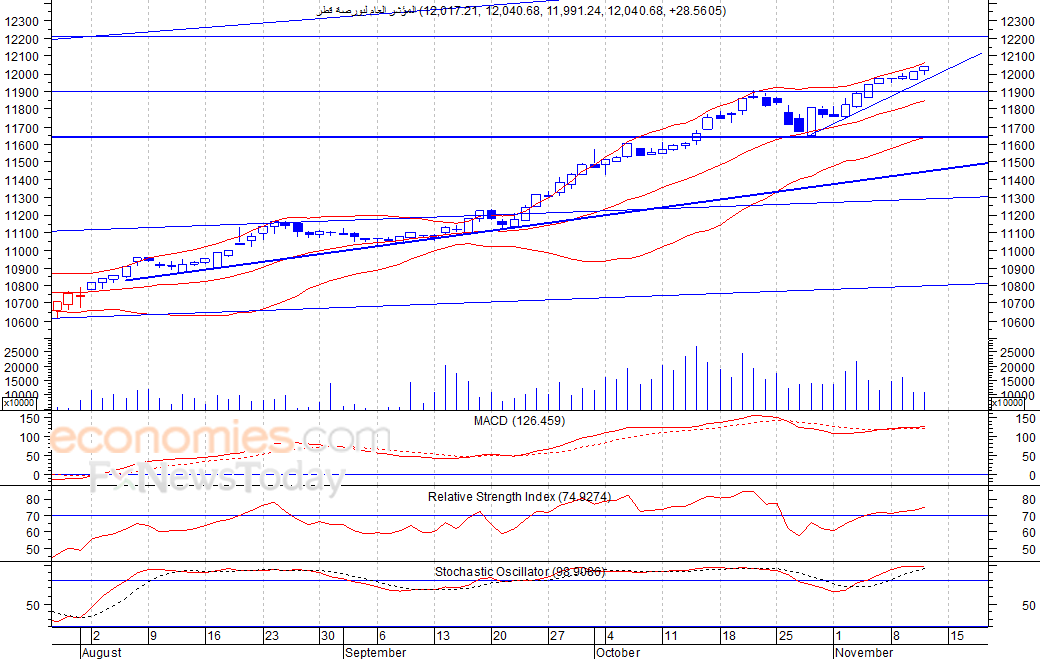
Task: Click the August month label on time axis
Action: click(102, 652)
